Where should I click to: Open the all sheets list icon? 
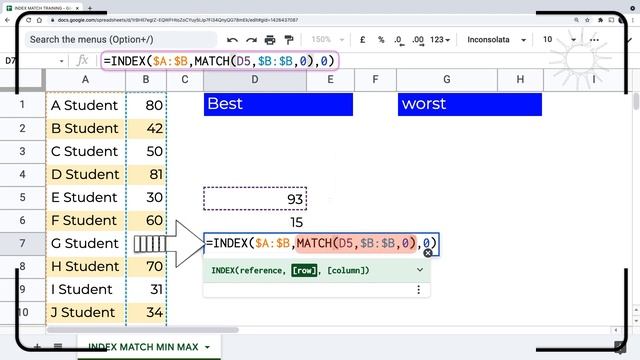point(58,347)
